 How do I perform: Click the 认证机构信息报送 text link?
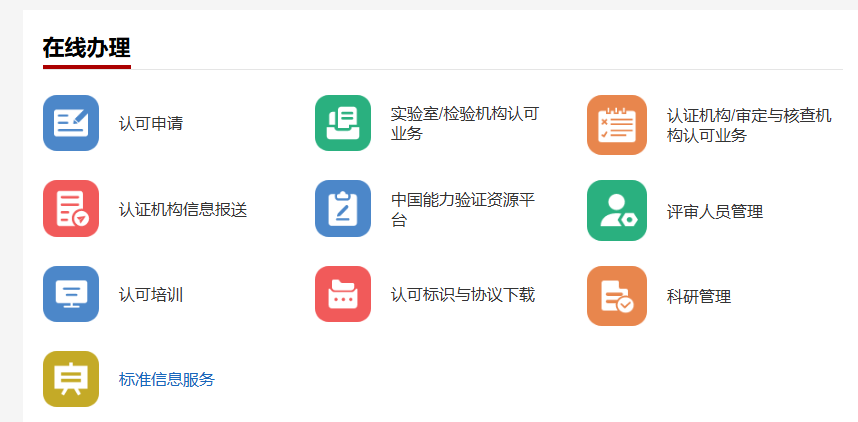(182, 210)
